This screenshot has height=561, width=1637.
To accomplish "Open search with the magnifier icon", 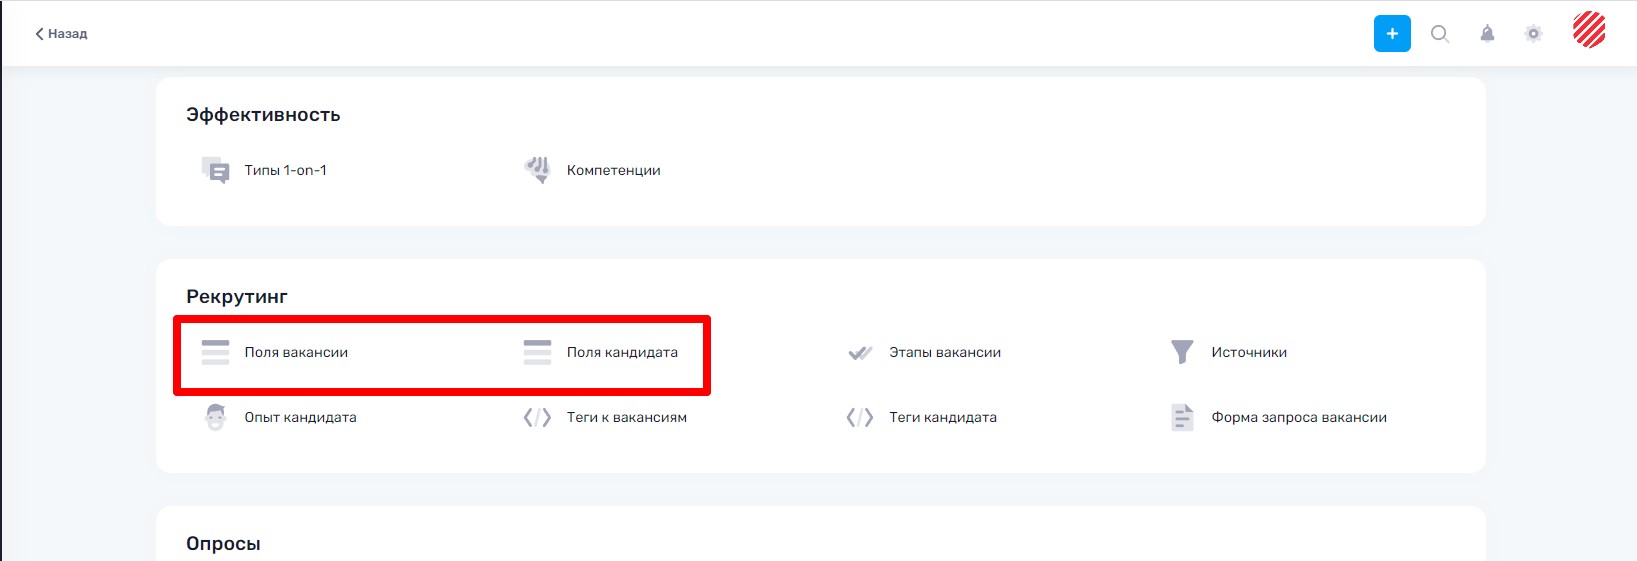I will pyautogui.click(x=1440, y=34).
